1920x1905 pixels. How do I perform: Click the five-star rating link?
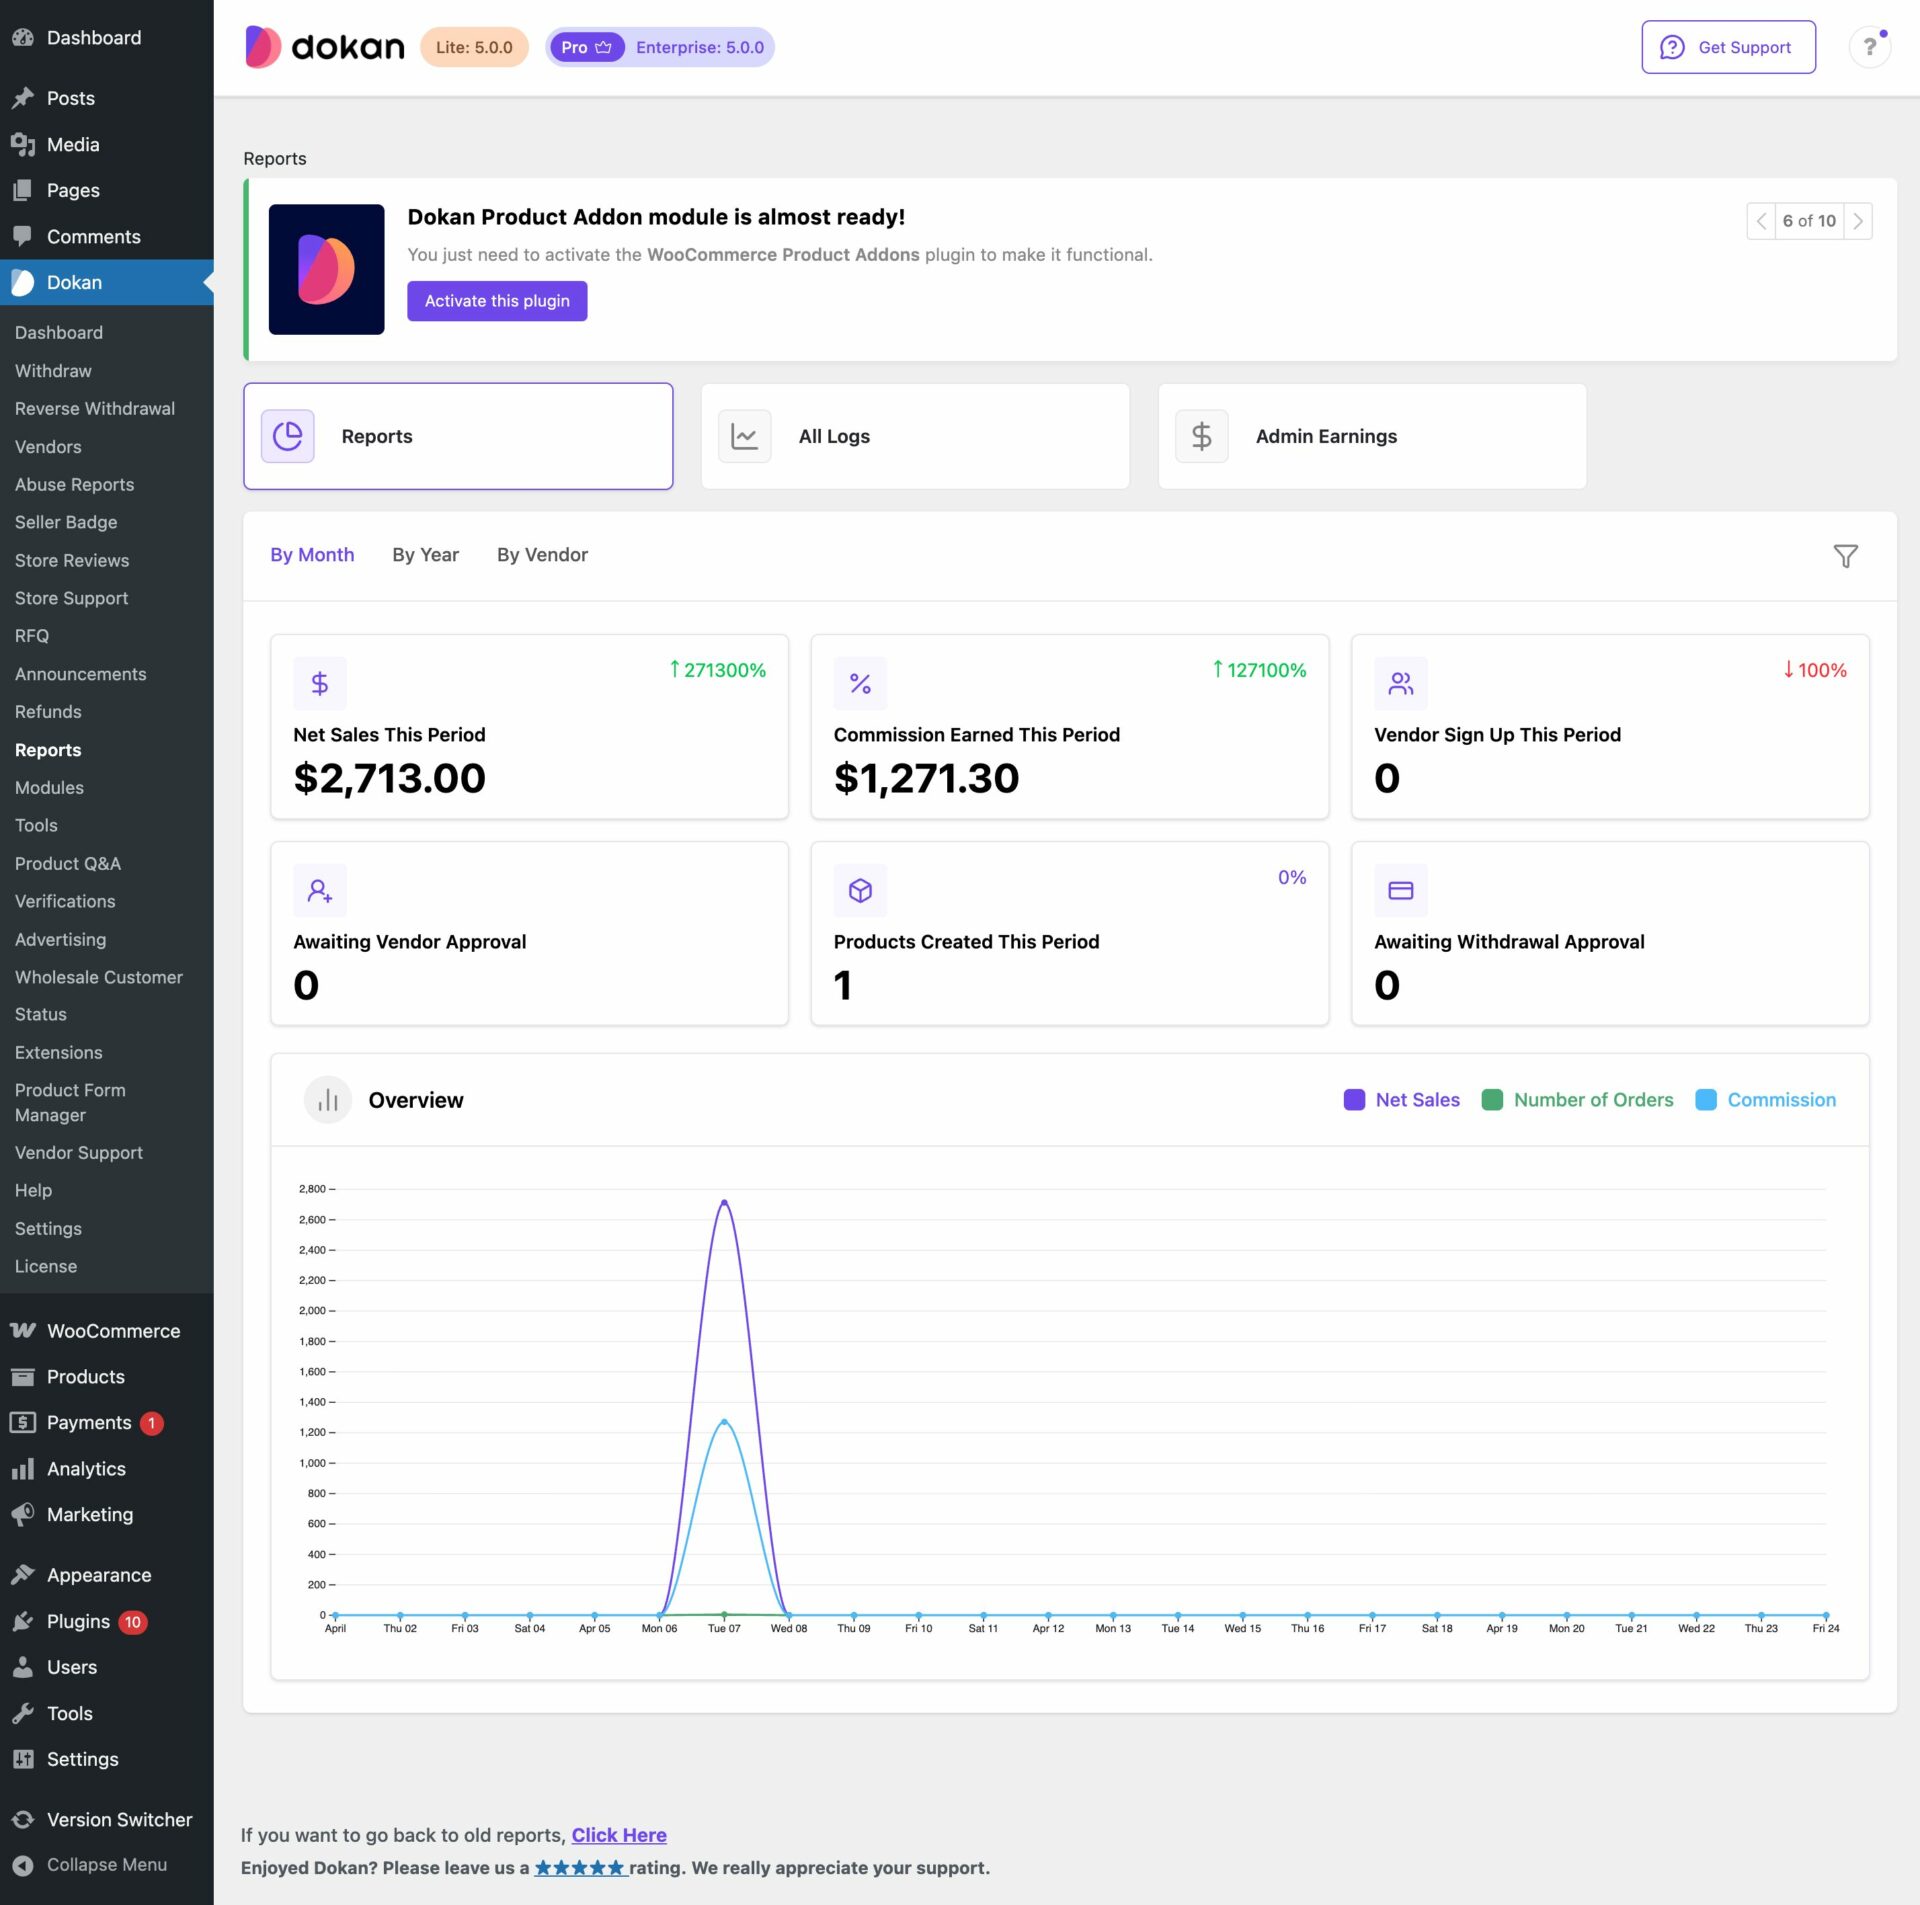580,1868
